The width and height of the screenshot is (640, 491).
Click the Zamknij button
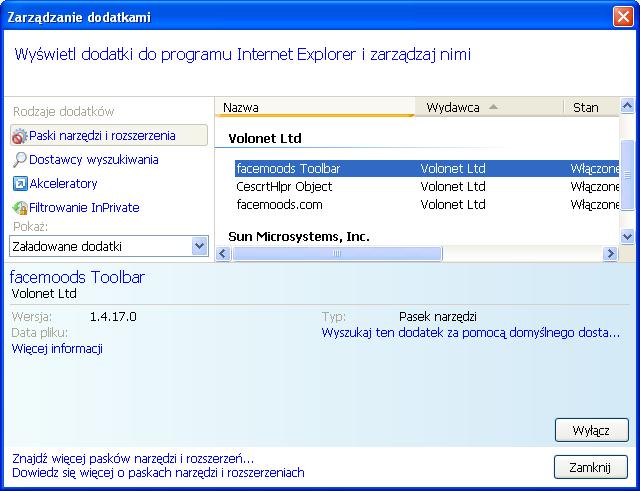tap(591, 467)
